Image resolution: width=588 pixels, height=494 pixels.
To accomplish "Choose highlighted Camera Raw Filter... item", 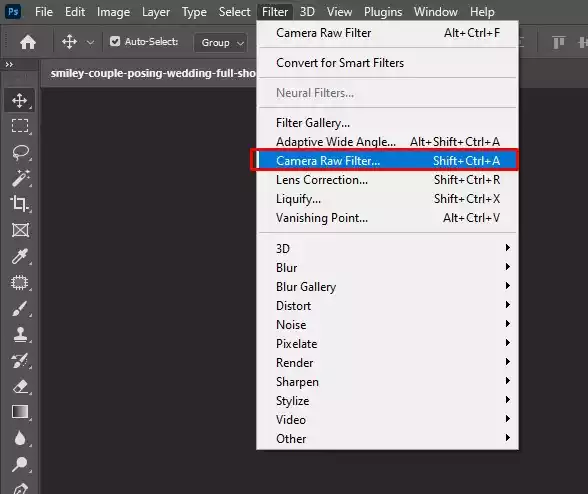I will point(388,161).
